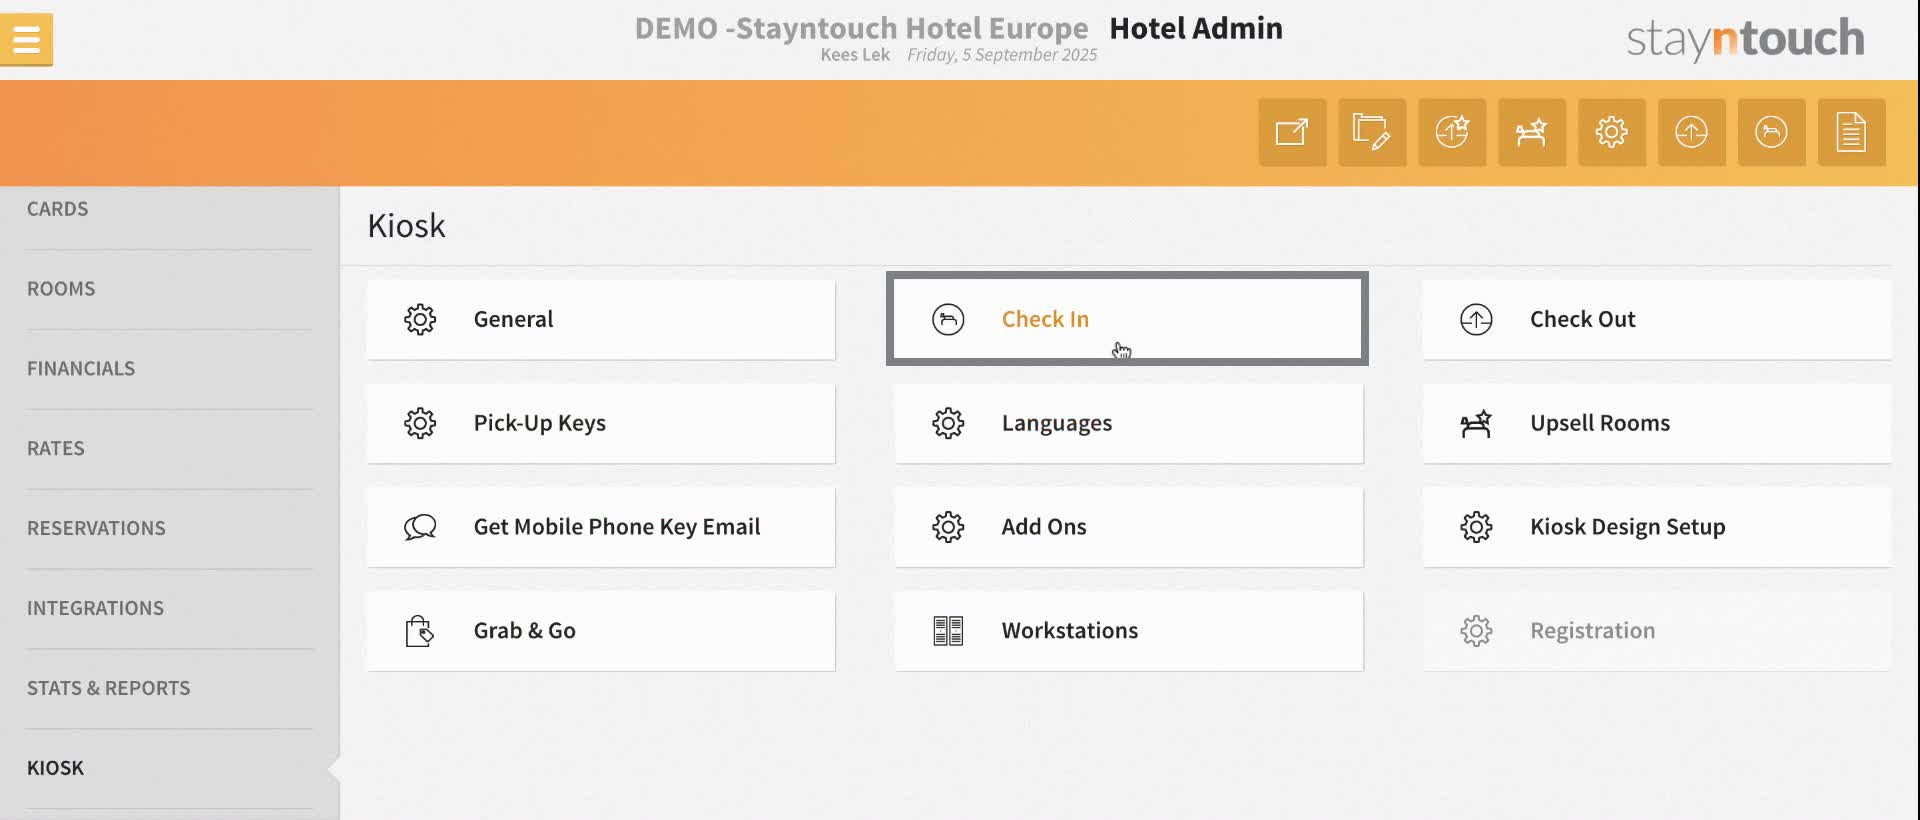Screen dimensions: 1920x820
Task: Click the stayntouch logo
Action: [1745, 39]
